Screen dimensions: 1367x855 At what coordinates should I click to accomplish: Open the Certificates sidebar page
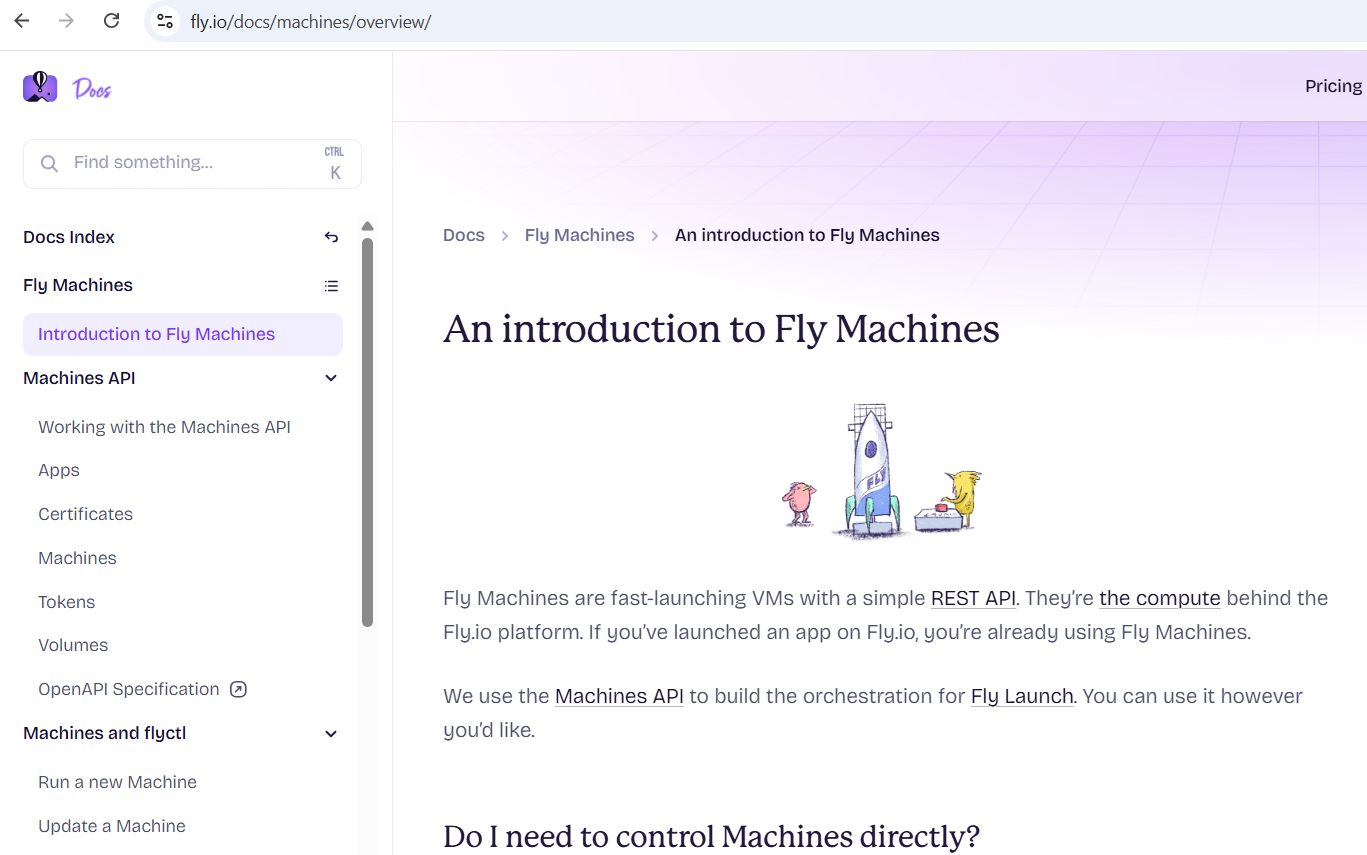(x=85, y=514)
